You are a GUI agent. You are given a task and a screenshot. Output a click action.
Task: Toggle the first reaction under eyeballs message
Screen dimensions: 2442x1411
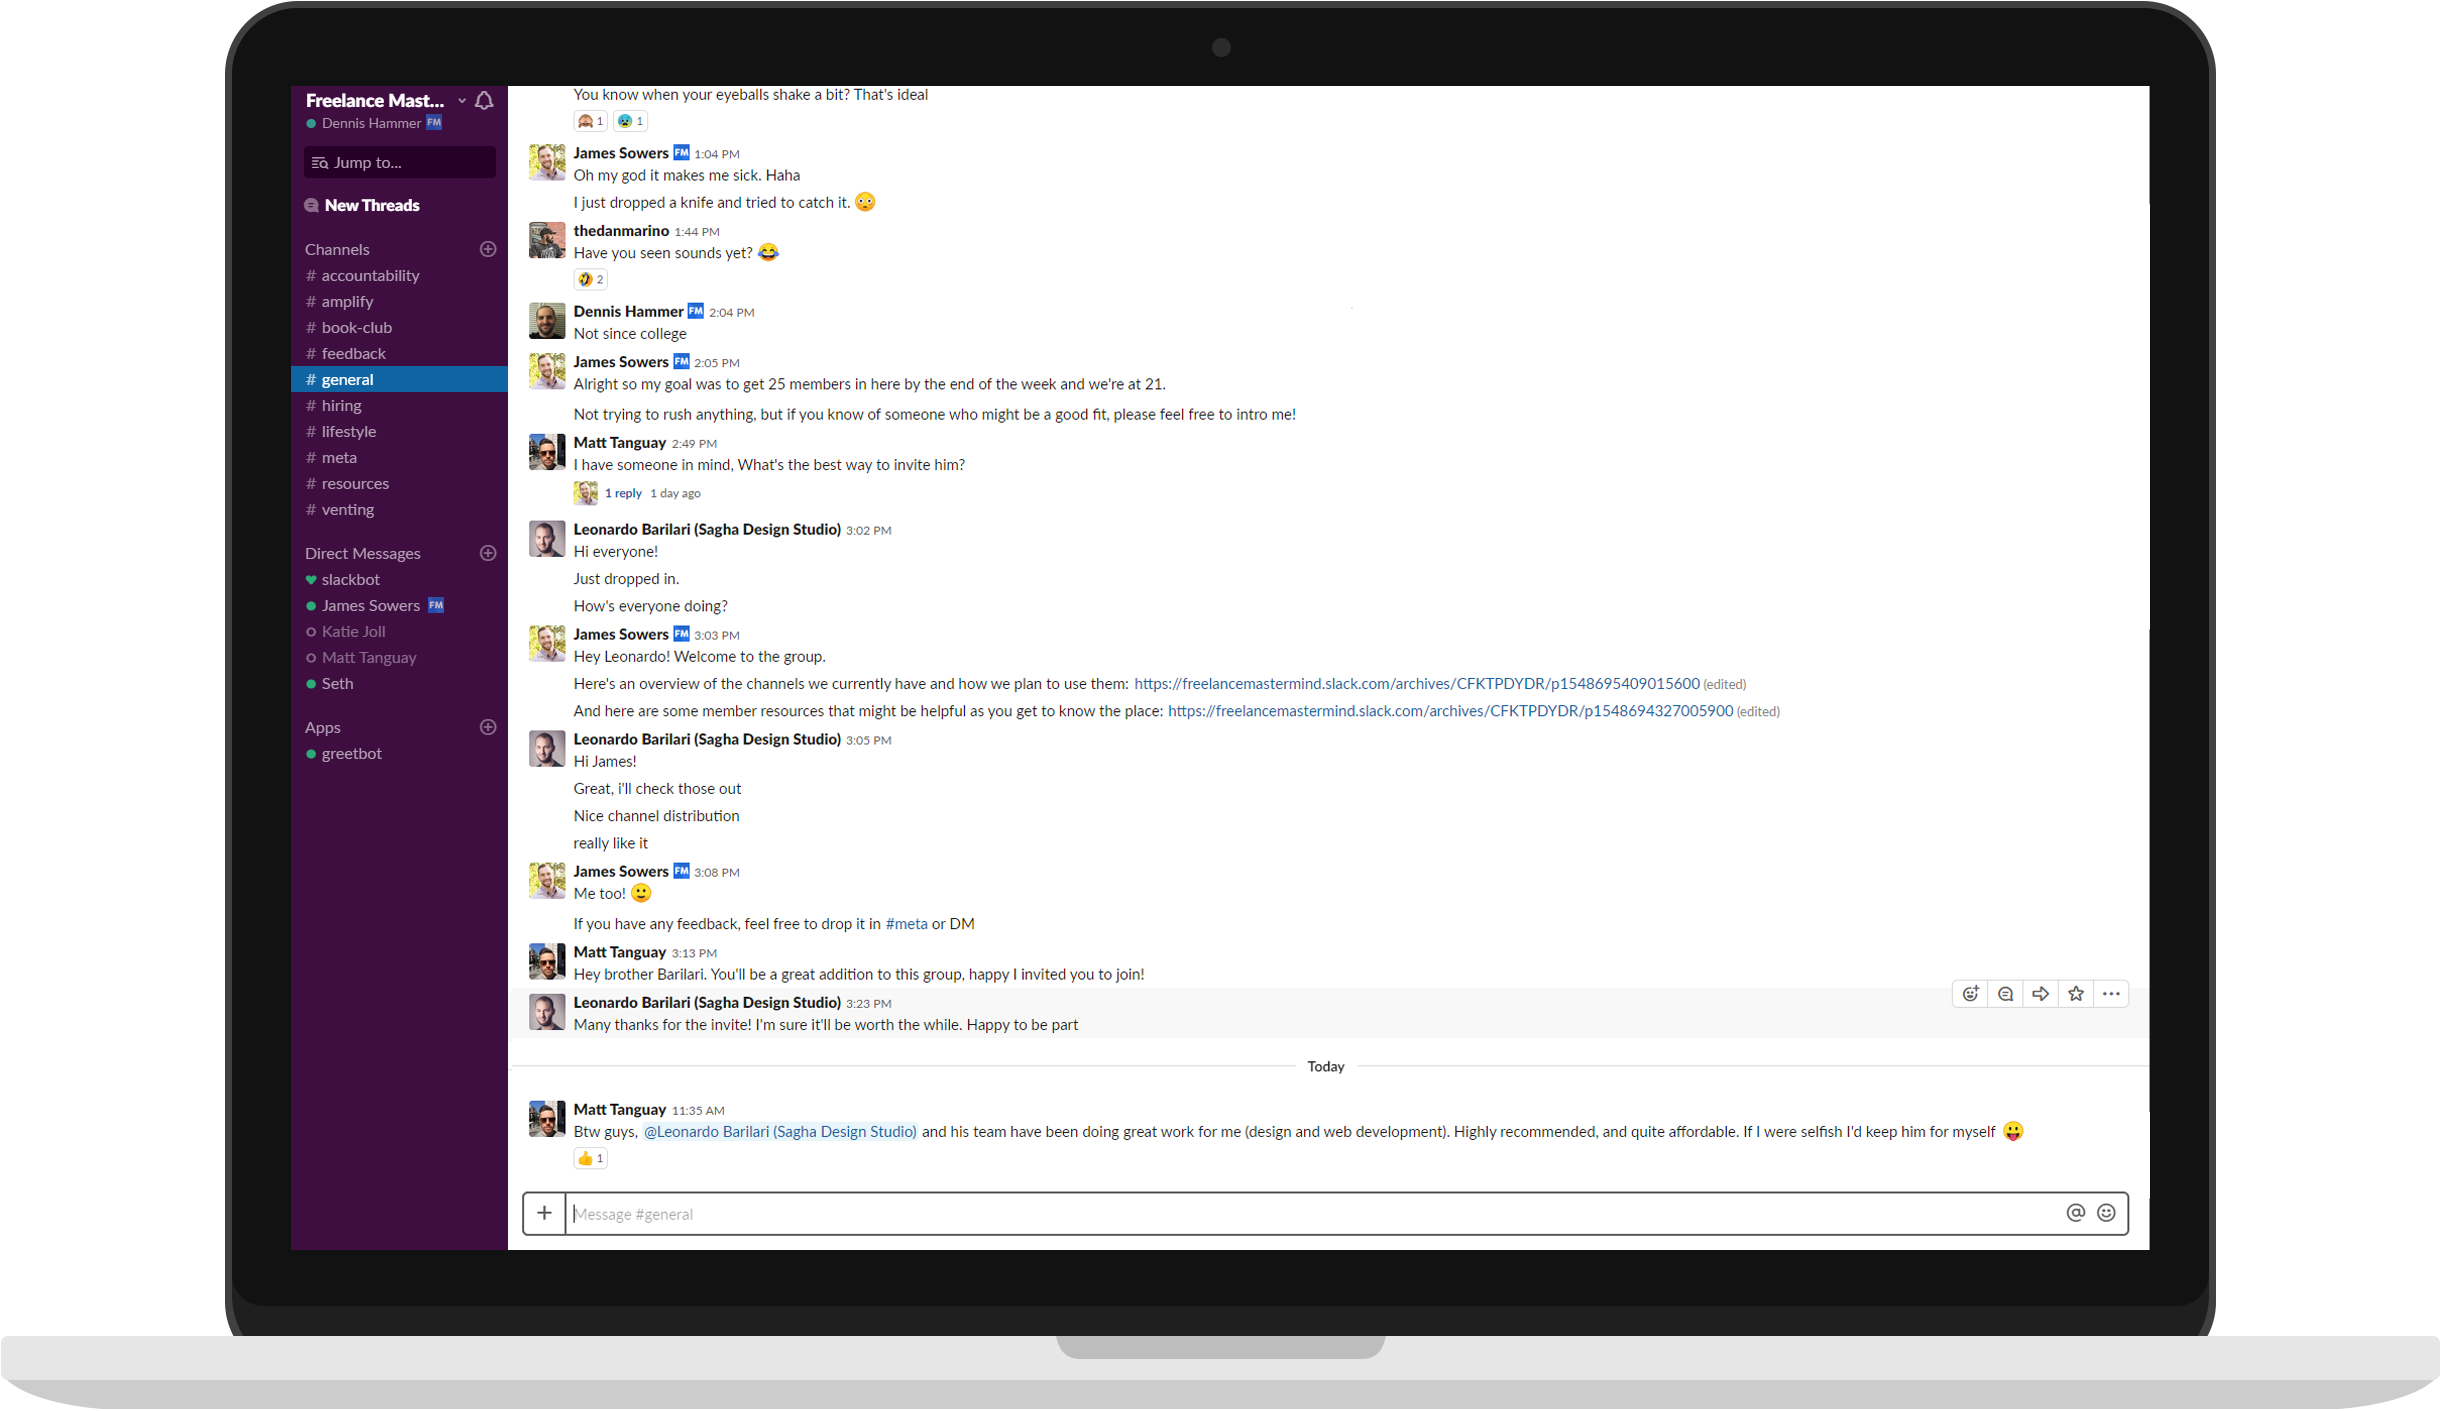tap(590, 121)
